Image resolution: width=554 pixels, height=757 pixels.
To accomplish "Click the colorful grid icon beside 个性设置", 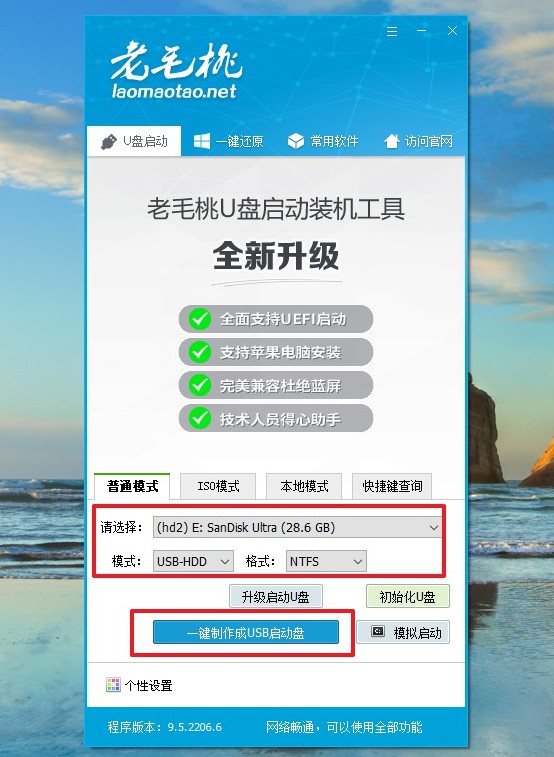I will point(113,685).
